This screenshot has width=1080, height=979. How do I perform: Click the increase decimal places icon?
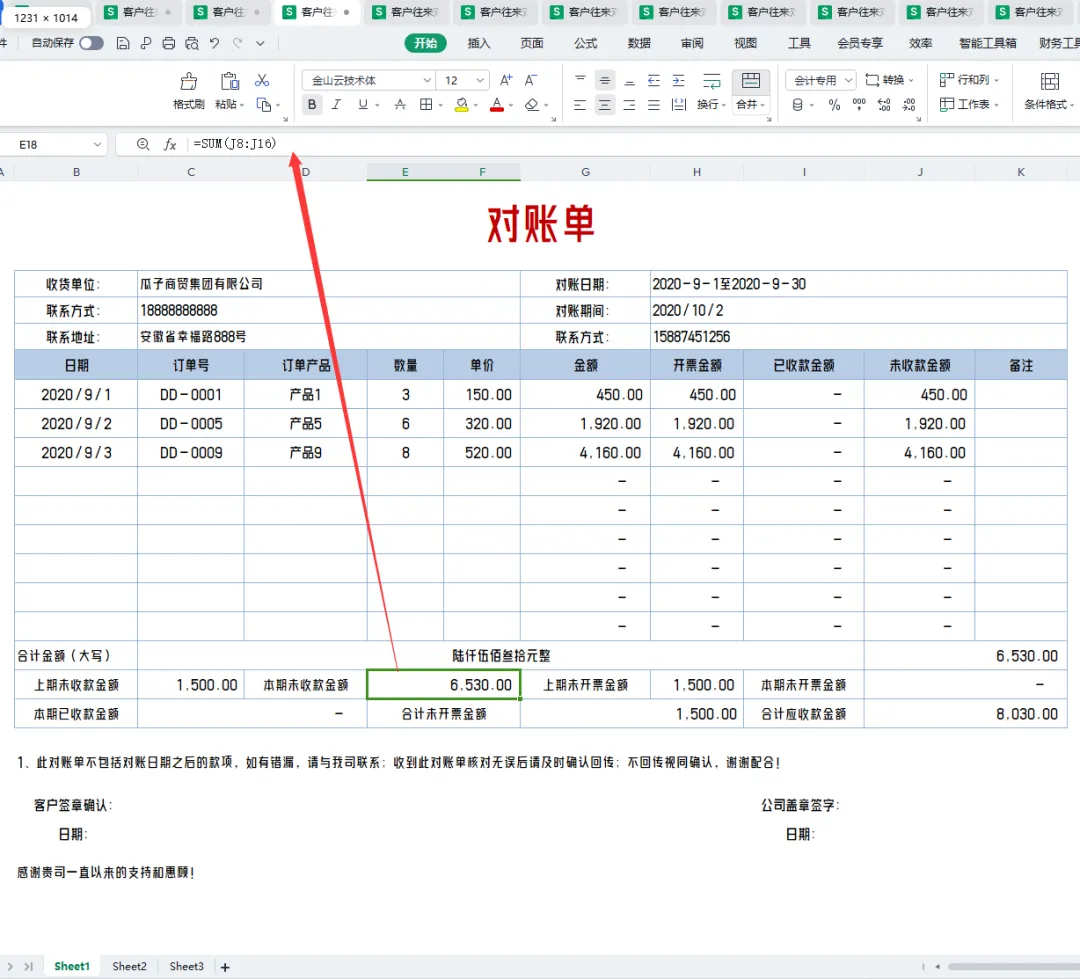(x=884, y=105)
